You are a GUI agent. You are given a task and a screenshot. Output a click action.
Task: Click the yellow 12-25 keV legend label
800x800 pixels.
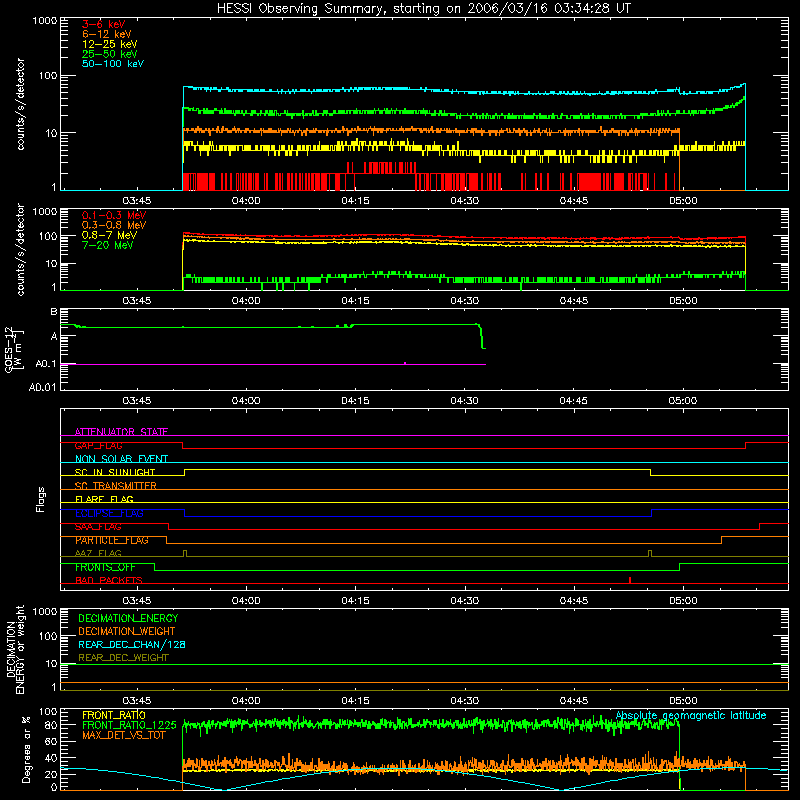(109, 44)
